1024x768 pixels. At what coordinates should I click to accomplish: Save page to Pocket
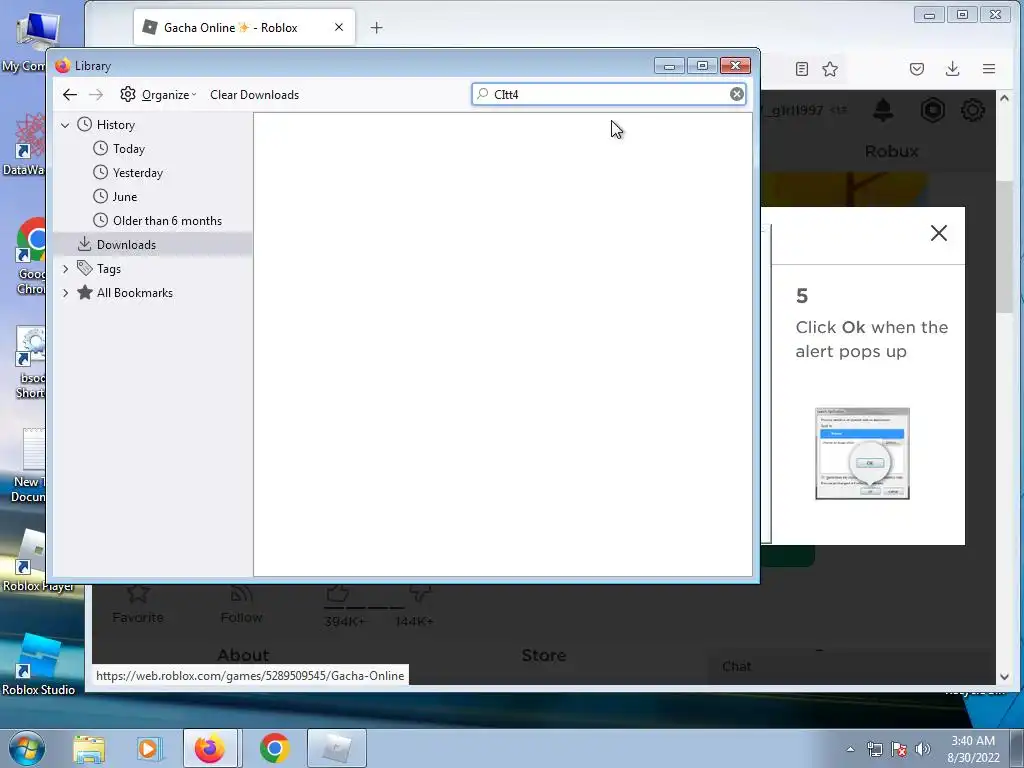917,69
